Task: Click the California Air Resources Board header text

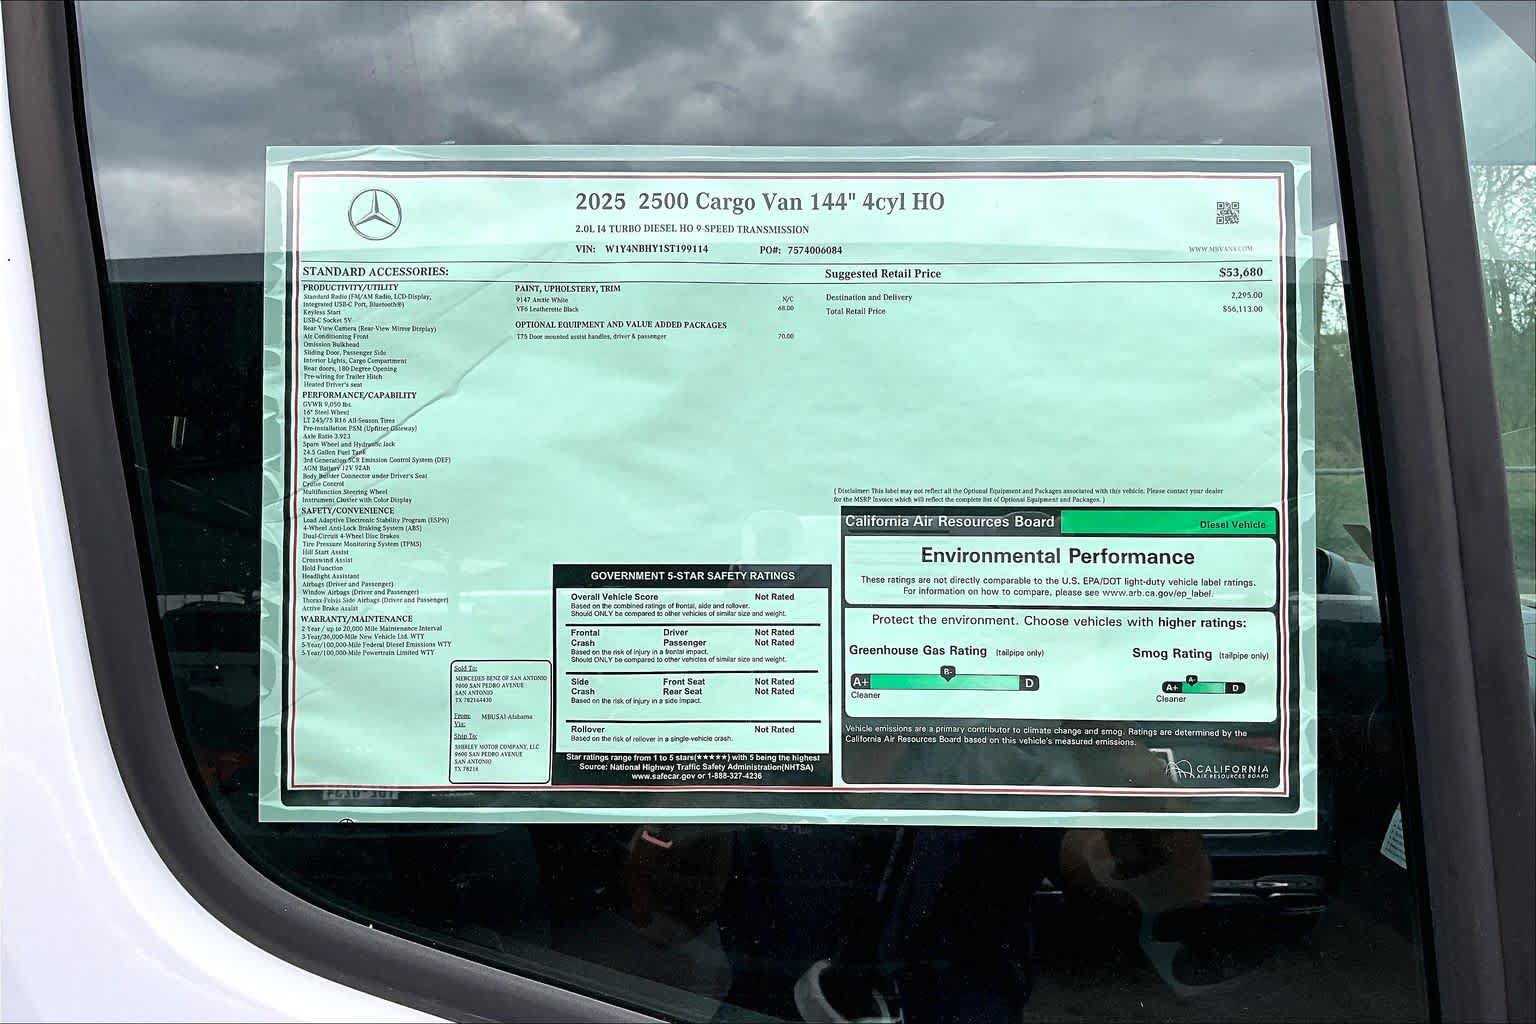Action: [x=949, y=521]
